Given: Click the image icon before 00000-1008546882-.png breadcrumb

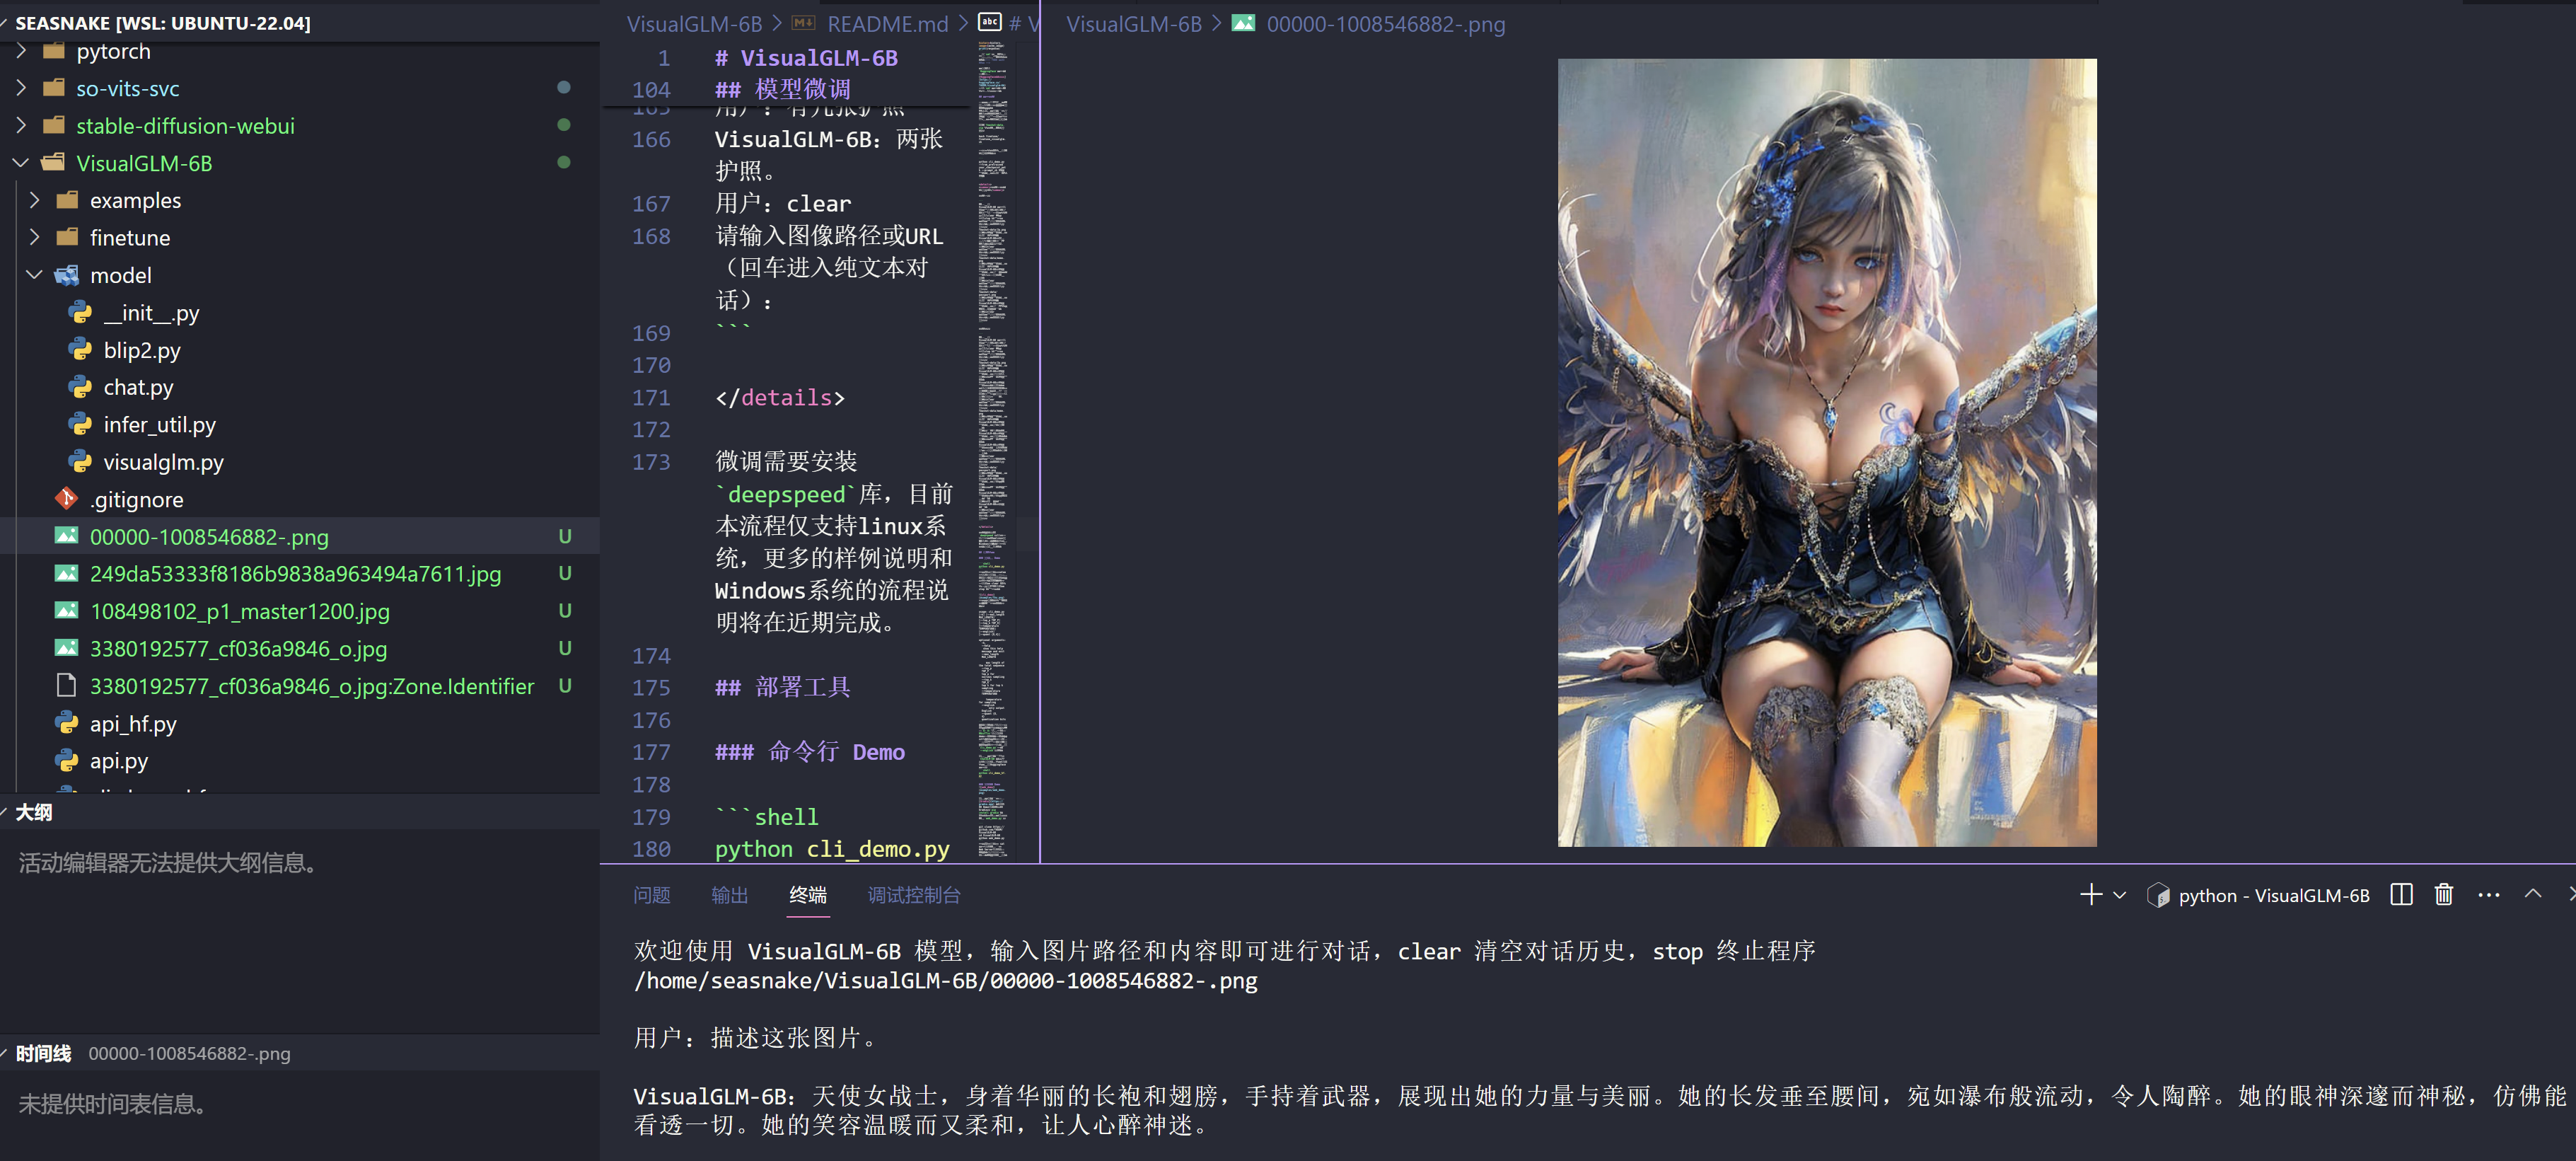Looking at the screenshot, I should 1243,23.
